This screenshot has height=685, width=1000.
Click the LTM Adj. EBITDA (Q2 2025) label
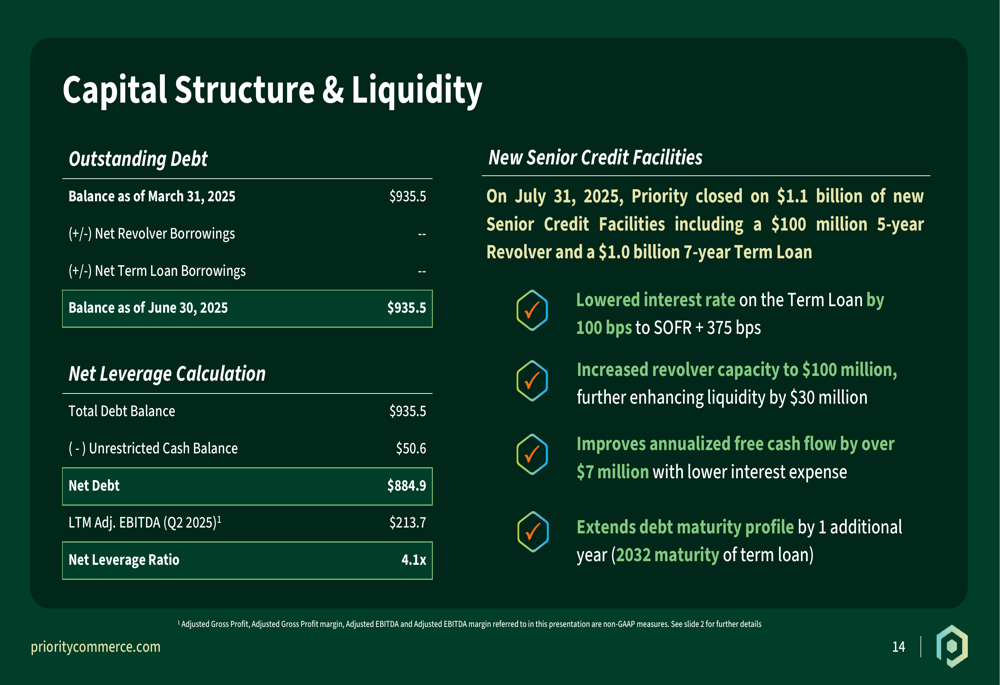coord(145,523)
